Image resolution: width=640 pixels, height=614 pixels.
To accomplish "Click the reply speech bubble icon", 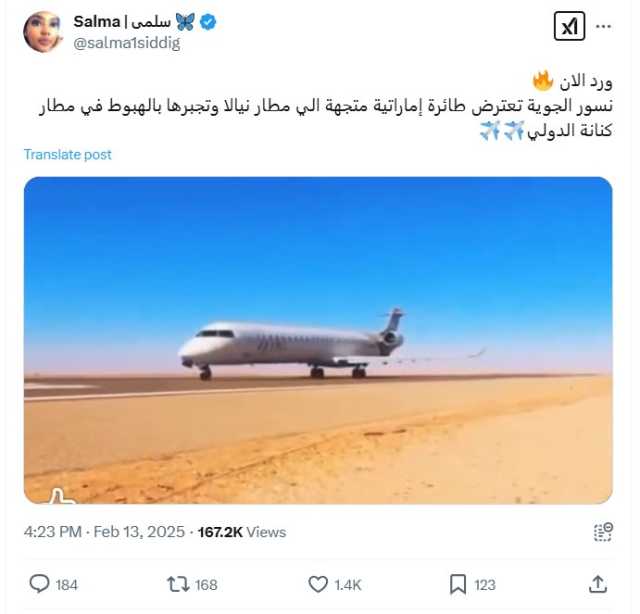I will (x=40, y=584).
